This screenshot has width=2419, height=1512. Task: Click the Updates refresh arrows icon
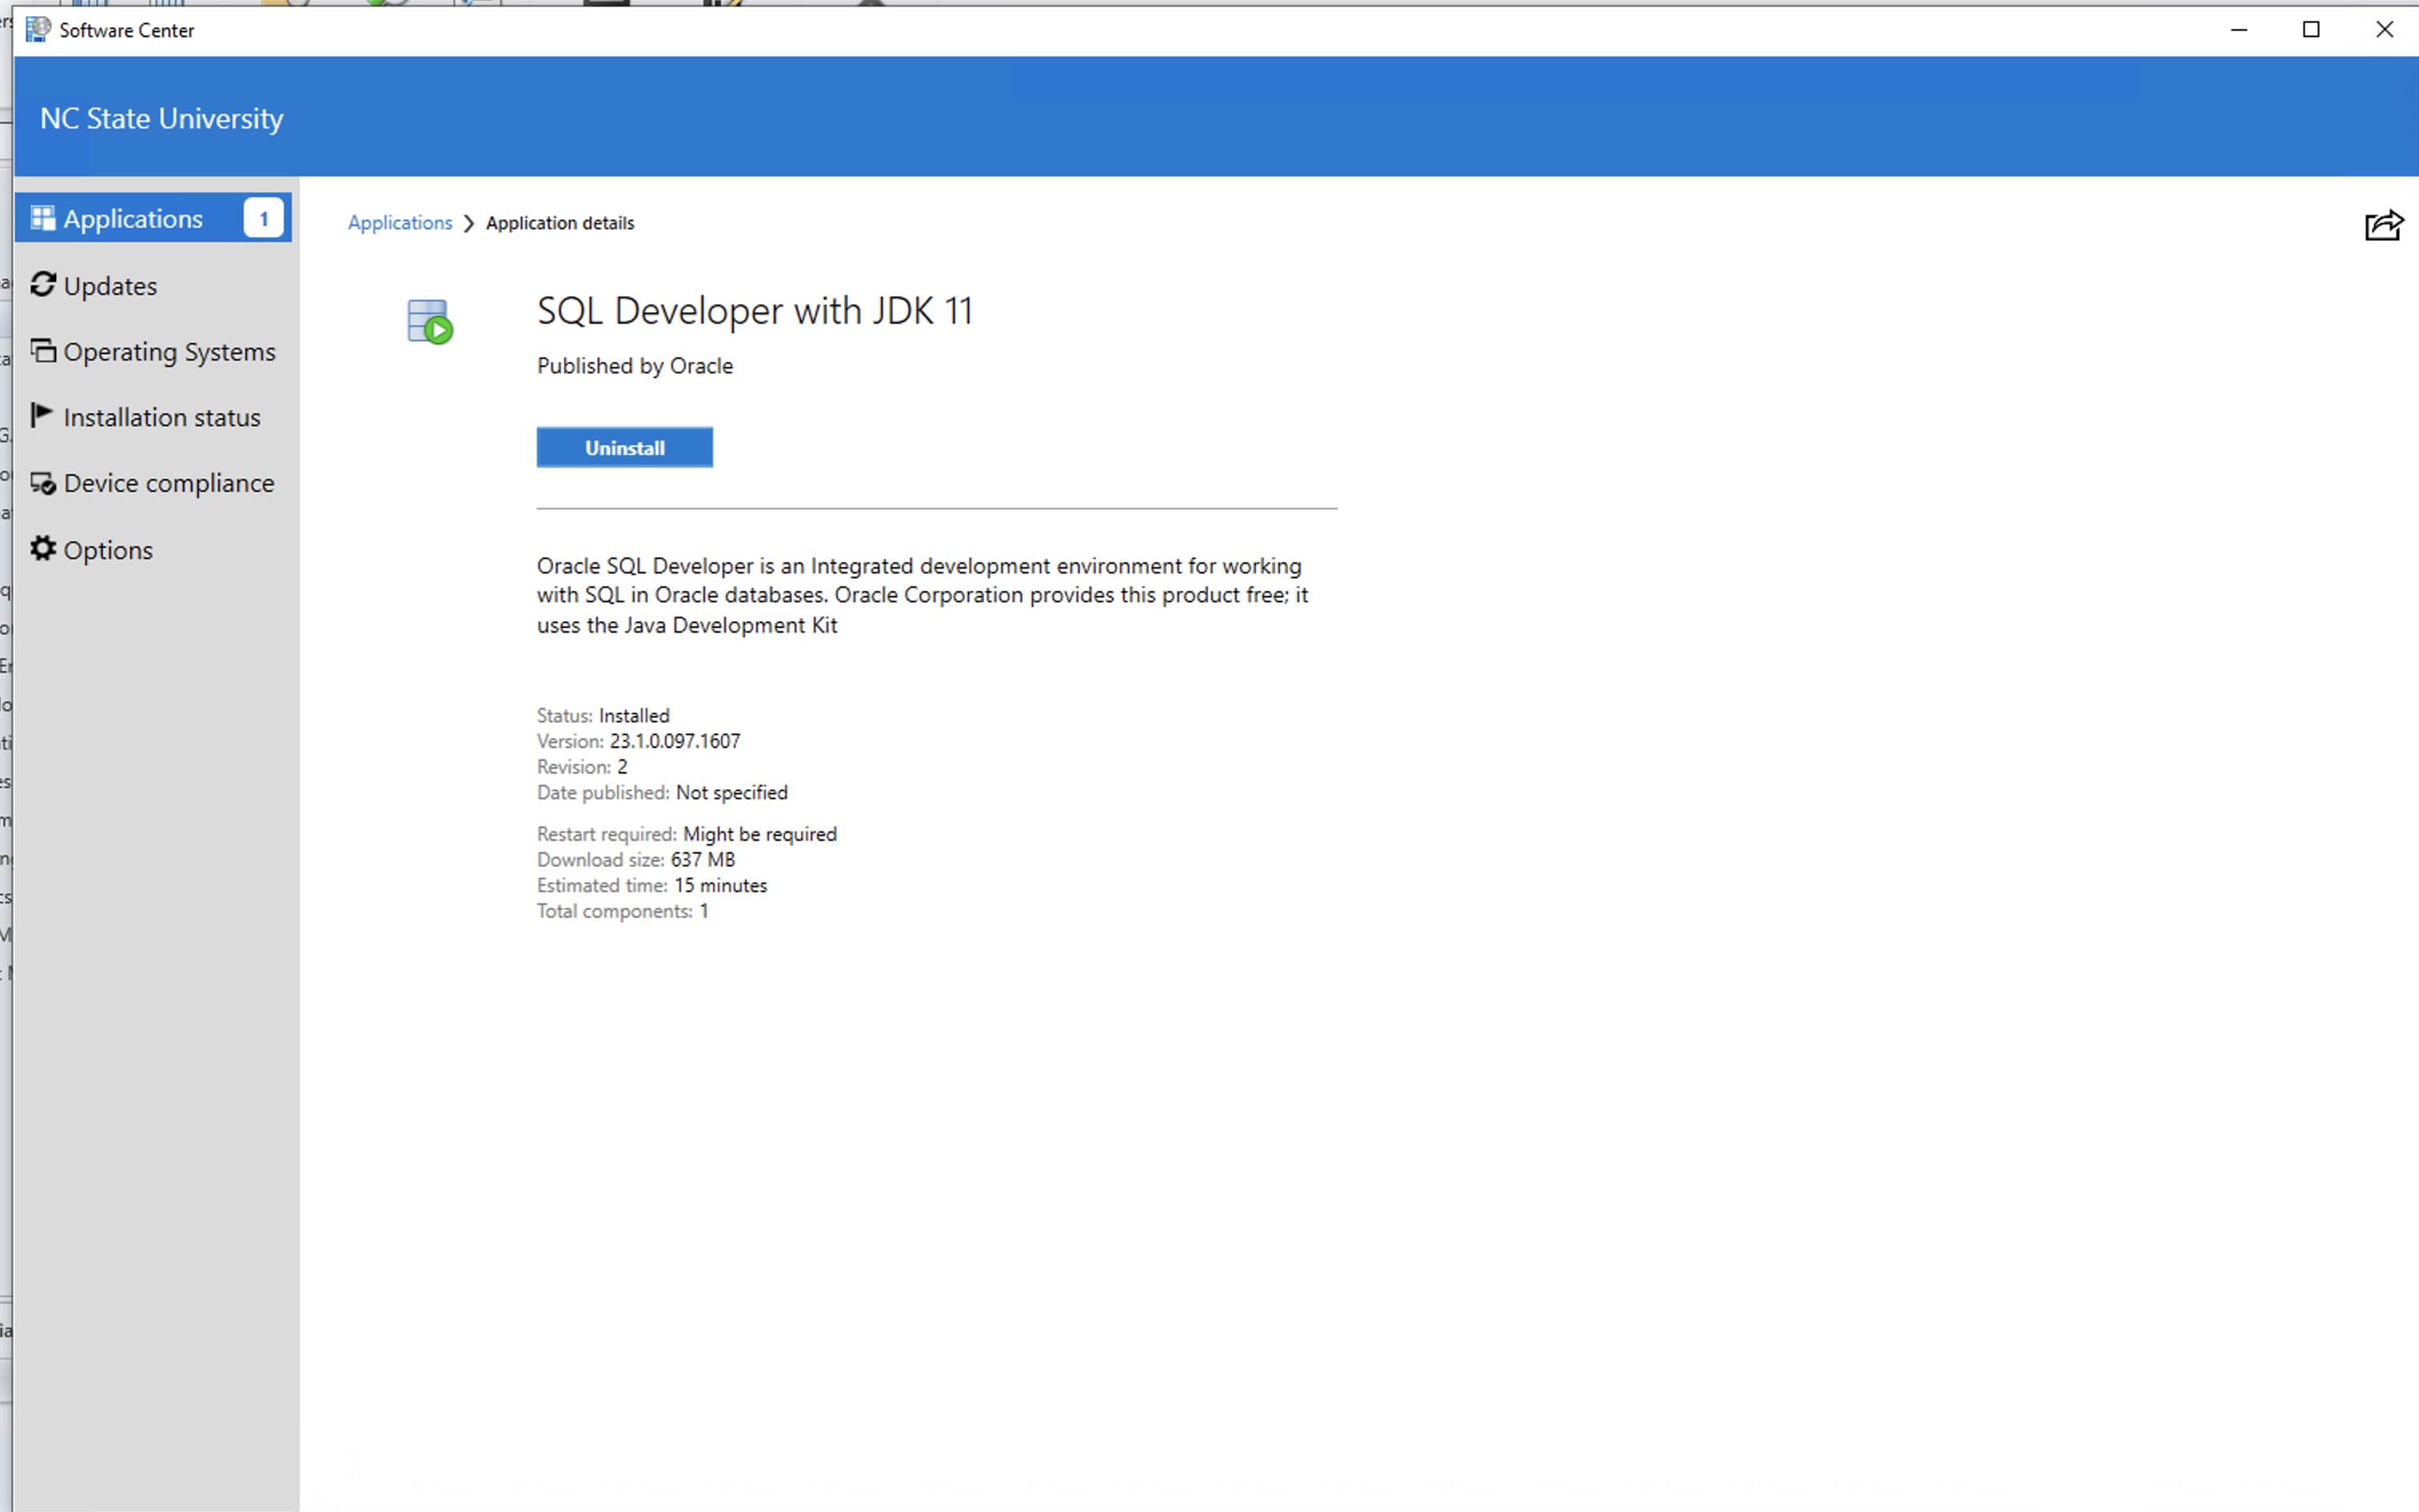coord(43,285)
